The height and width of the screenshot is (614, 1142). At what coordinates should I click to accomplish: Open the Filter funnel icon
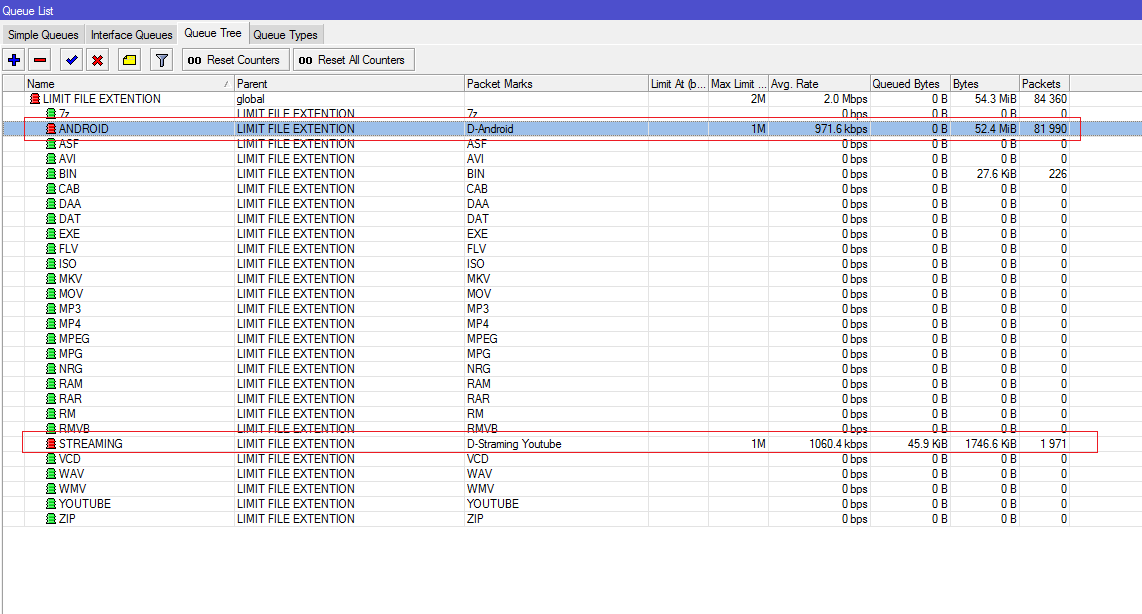(159, 59)
